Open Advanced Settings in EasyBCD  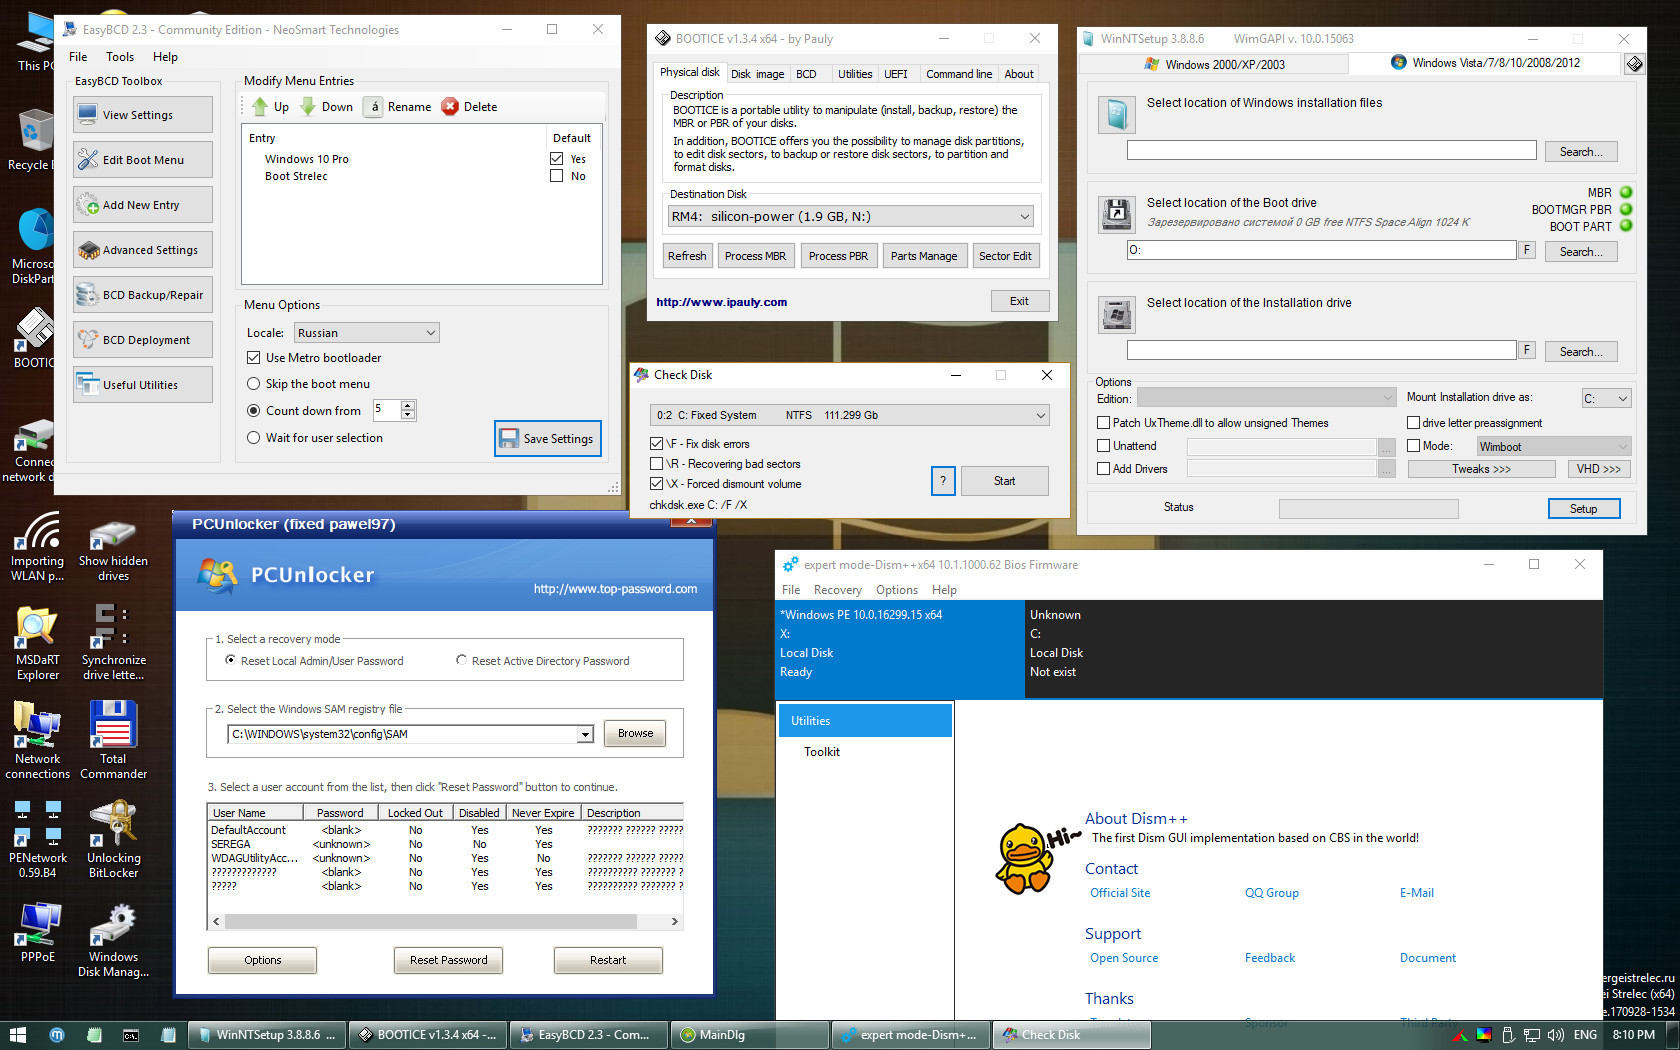[142, 250]
